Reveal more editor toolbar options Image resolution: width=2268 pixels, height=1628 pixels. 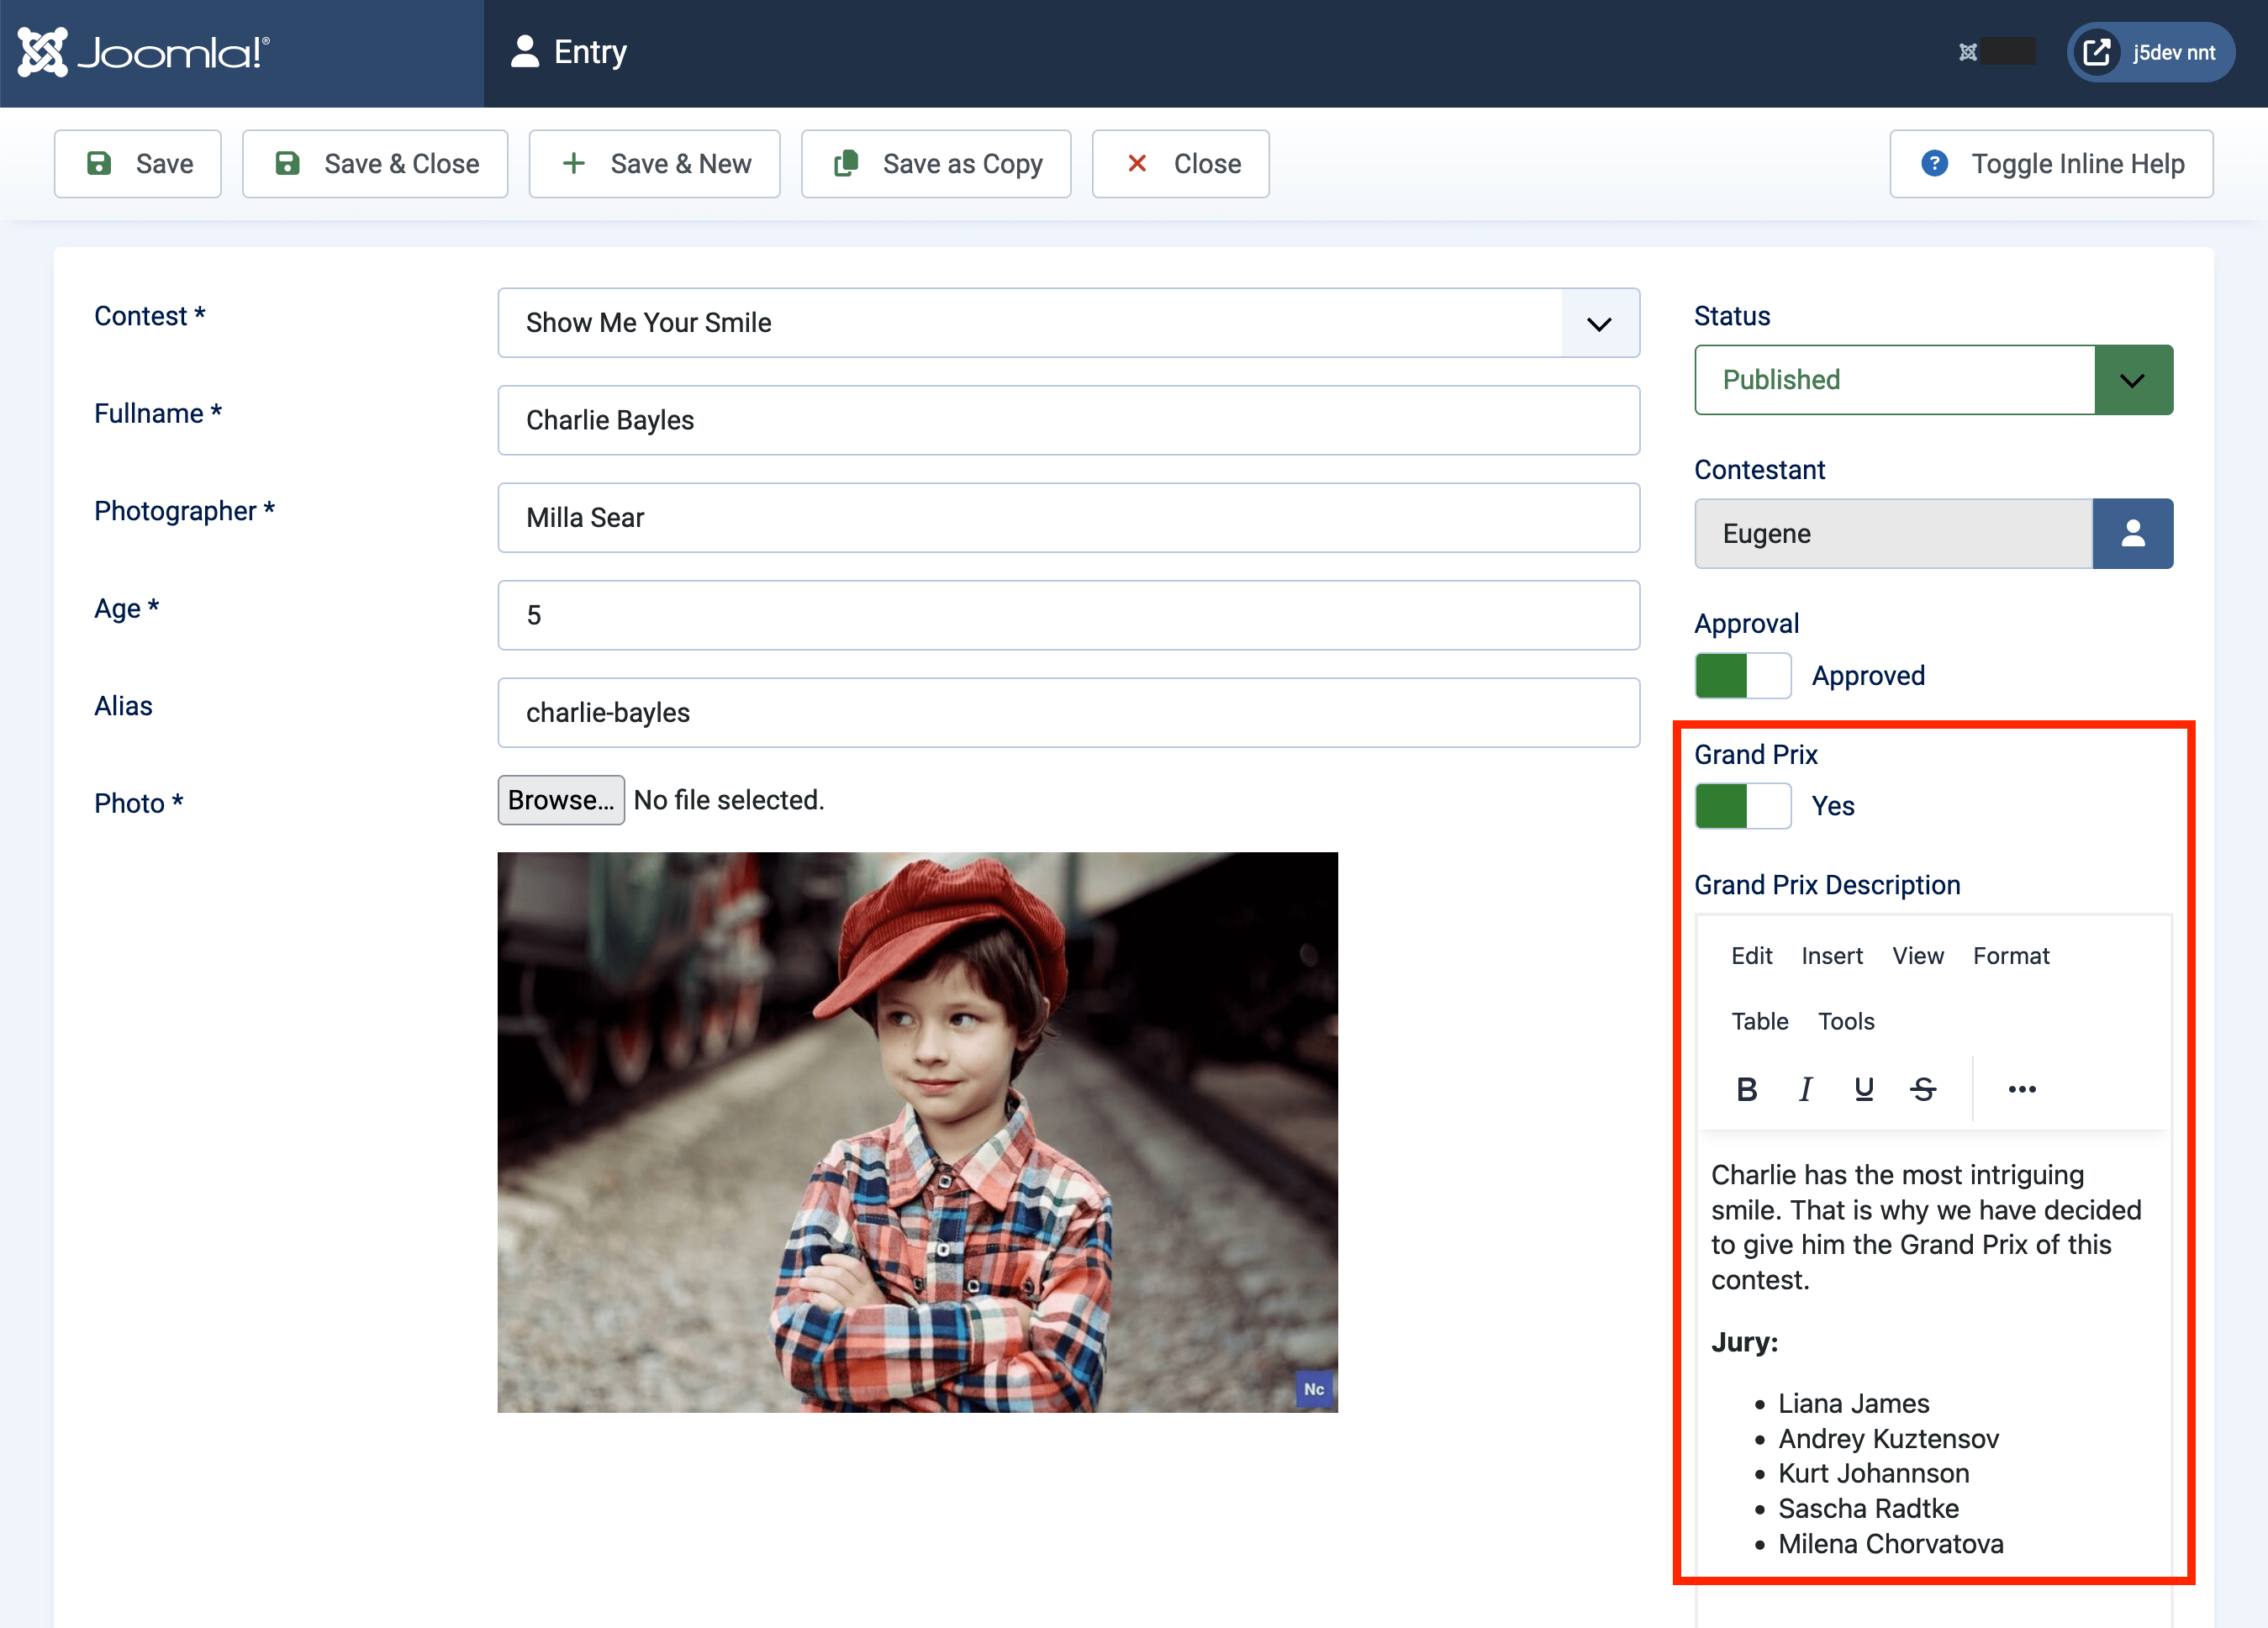2021,1089
